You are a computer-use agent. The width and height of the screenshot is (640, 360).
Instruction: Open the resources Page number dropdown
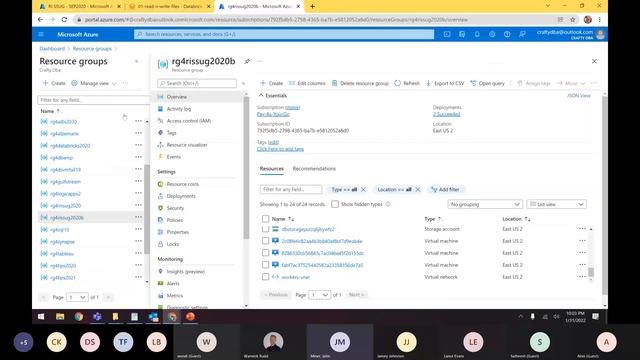[x=320, y=295]
